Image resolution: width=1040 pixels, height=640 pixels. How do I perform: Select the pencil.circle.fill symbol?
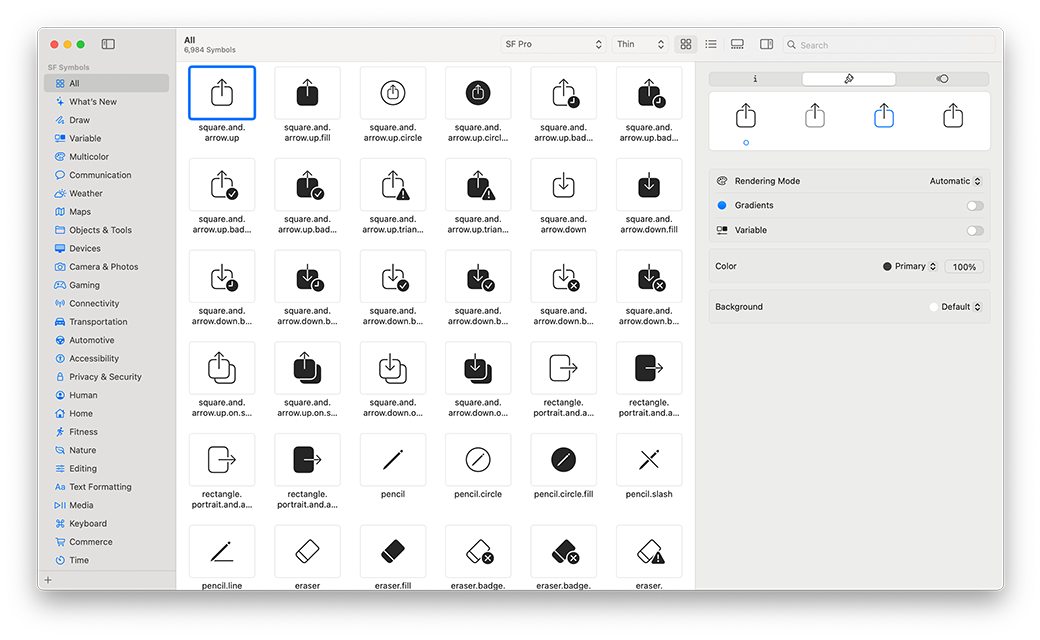click(x=563, y=460)
